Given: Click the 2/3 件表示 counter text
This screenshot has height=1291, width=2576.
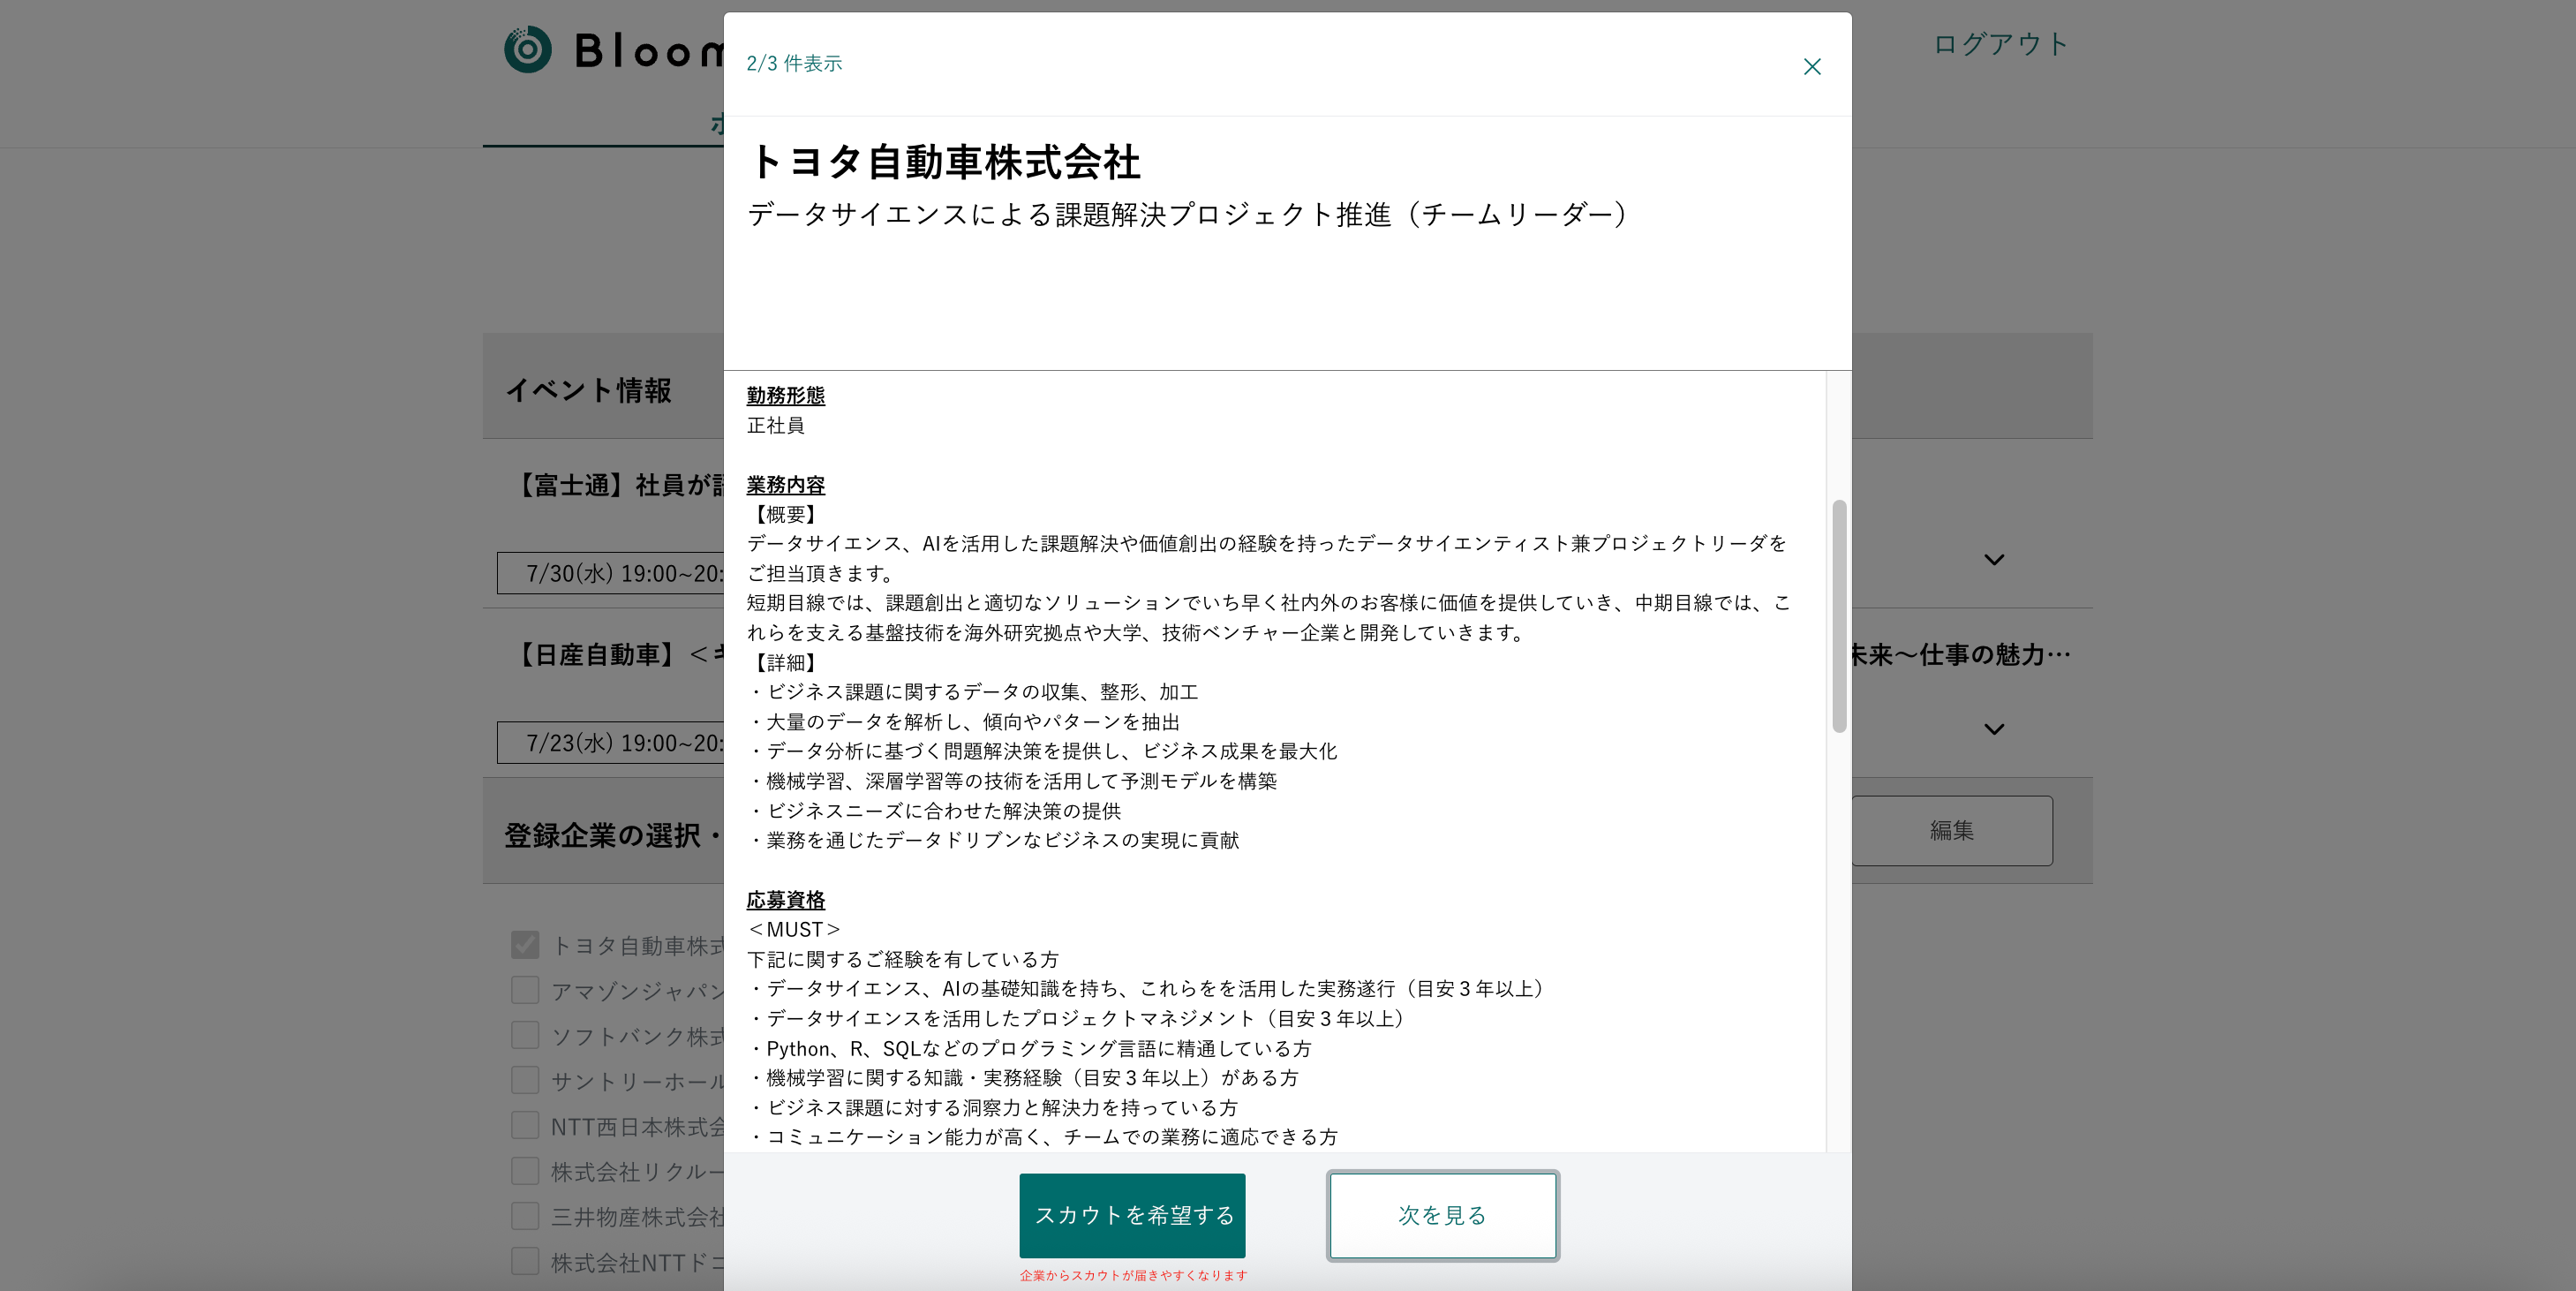Looking at the screenshot, I should [794, 64].
